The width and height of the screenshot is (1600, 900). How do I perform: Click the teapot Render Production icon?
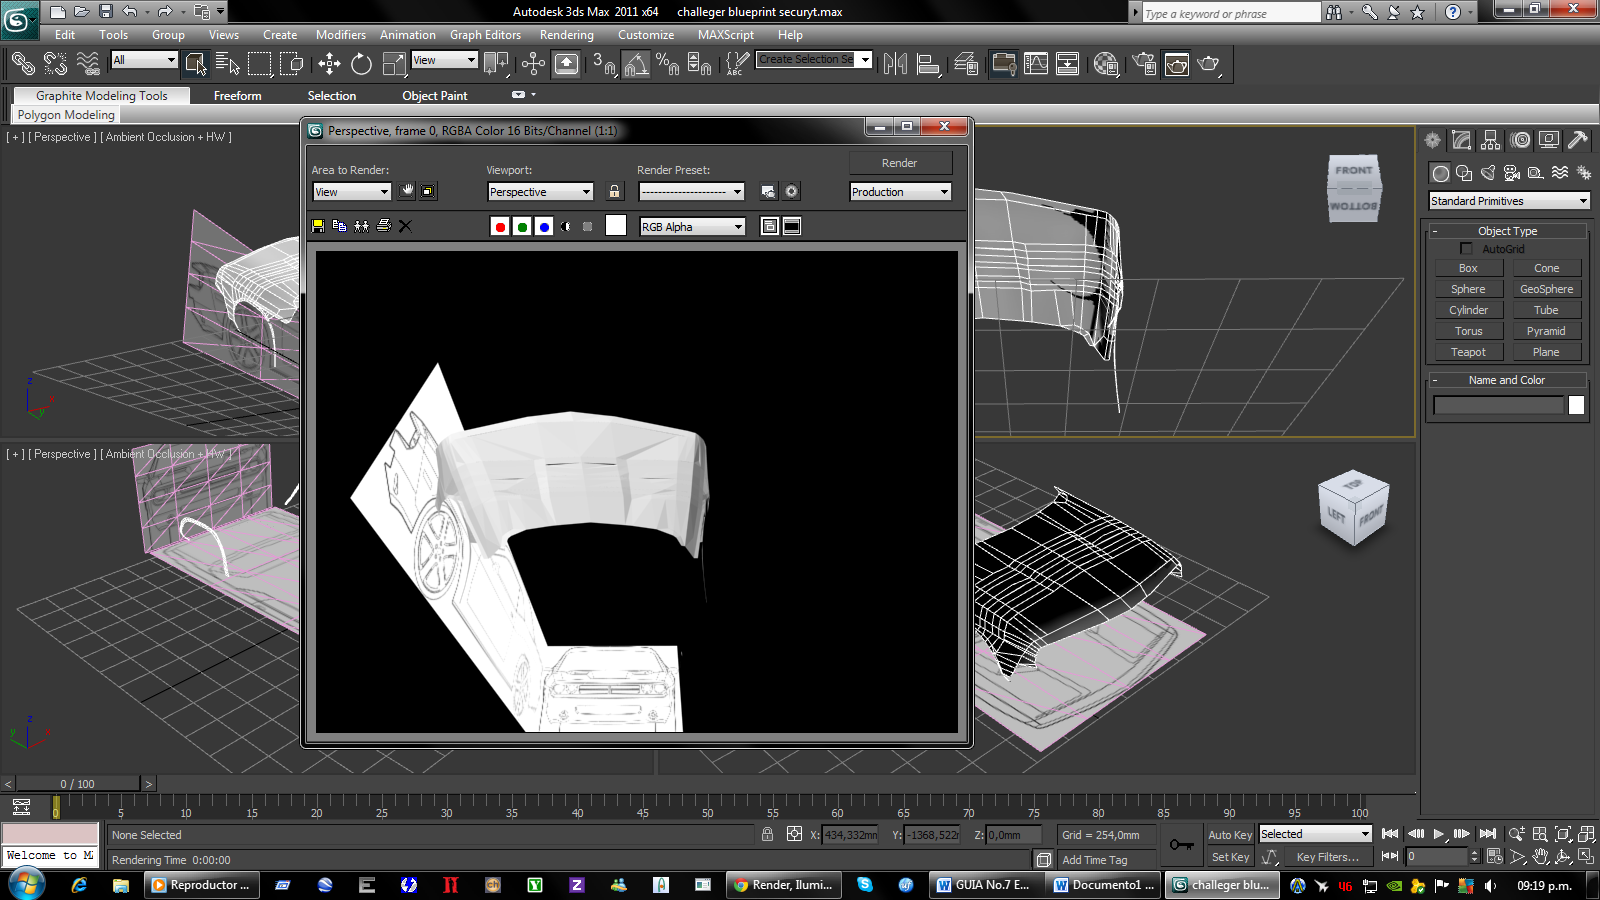pos(1208,64)
